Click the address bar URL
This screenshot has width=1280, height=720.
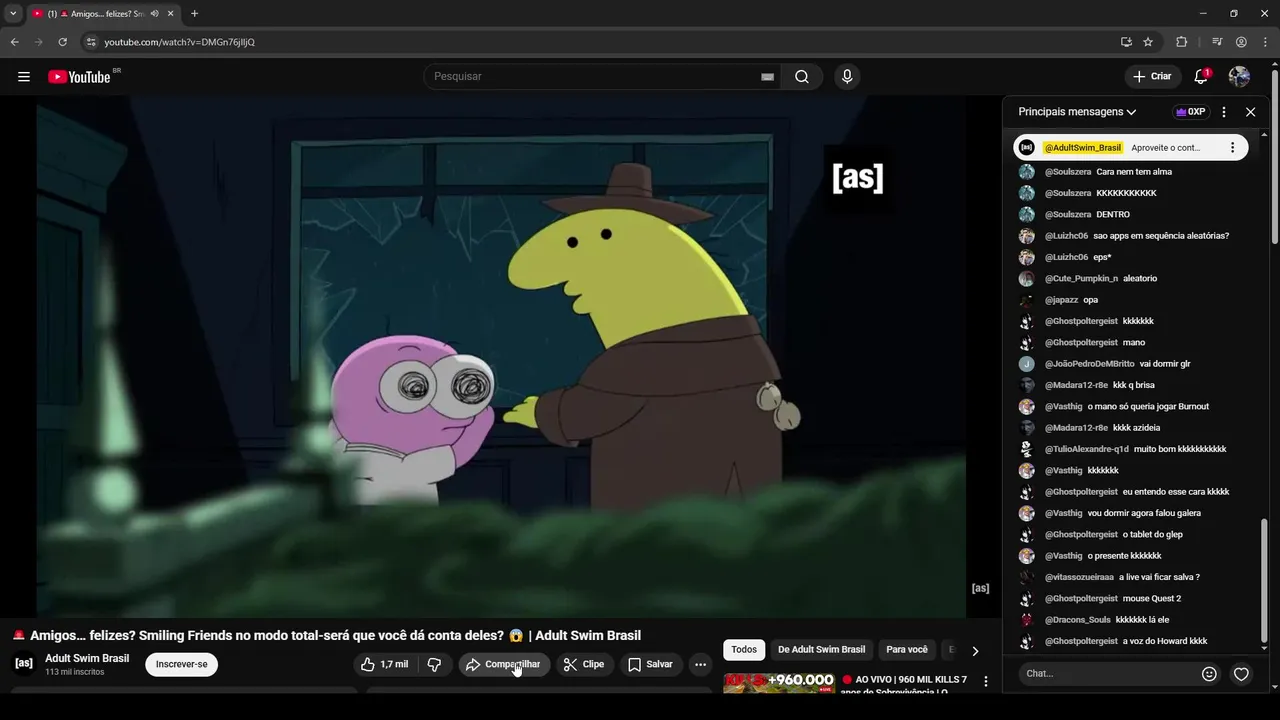[180, 42]
